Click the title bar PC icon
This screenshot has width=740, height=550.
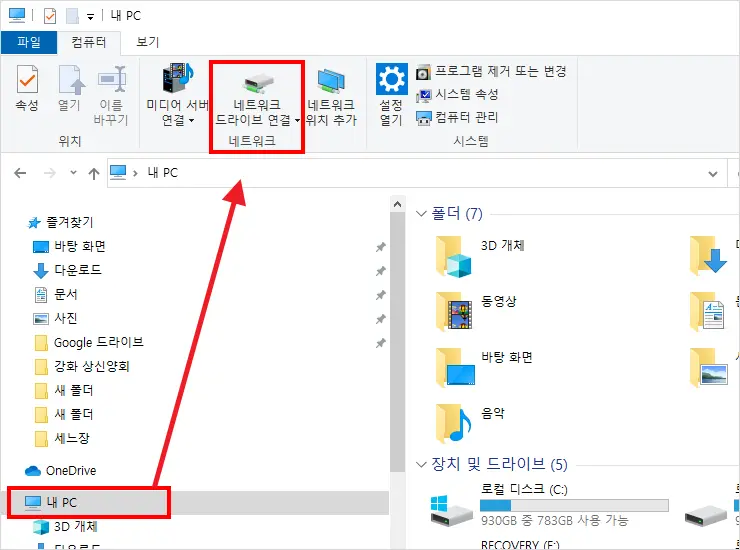(17, 15)
